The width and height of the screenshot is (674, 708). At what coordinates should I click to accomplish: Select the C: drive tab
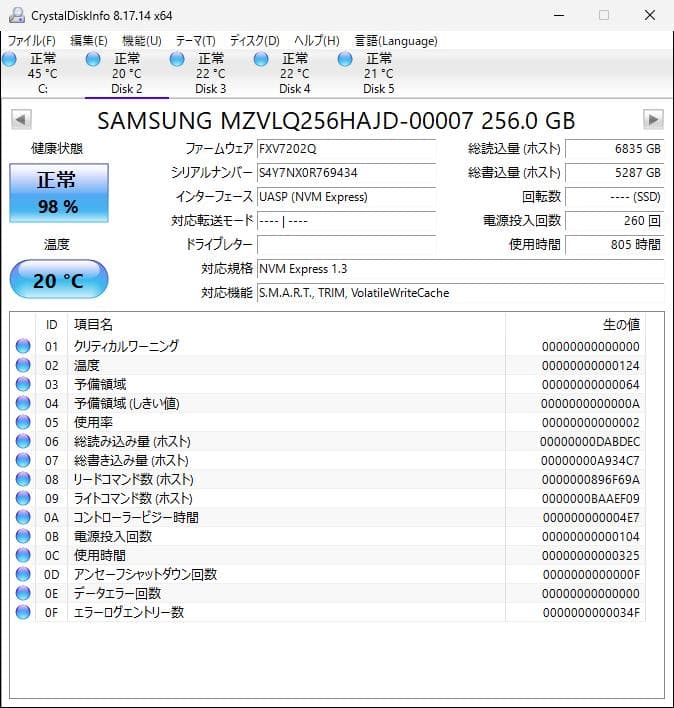tap(42, 74)
